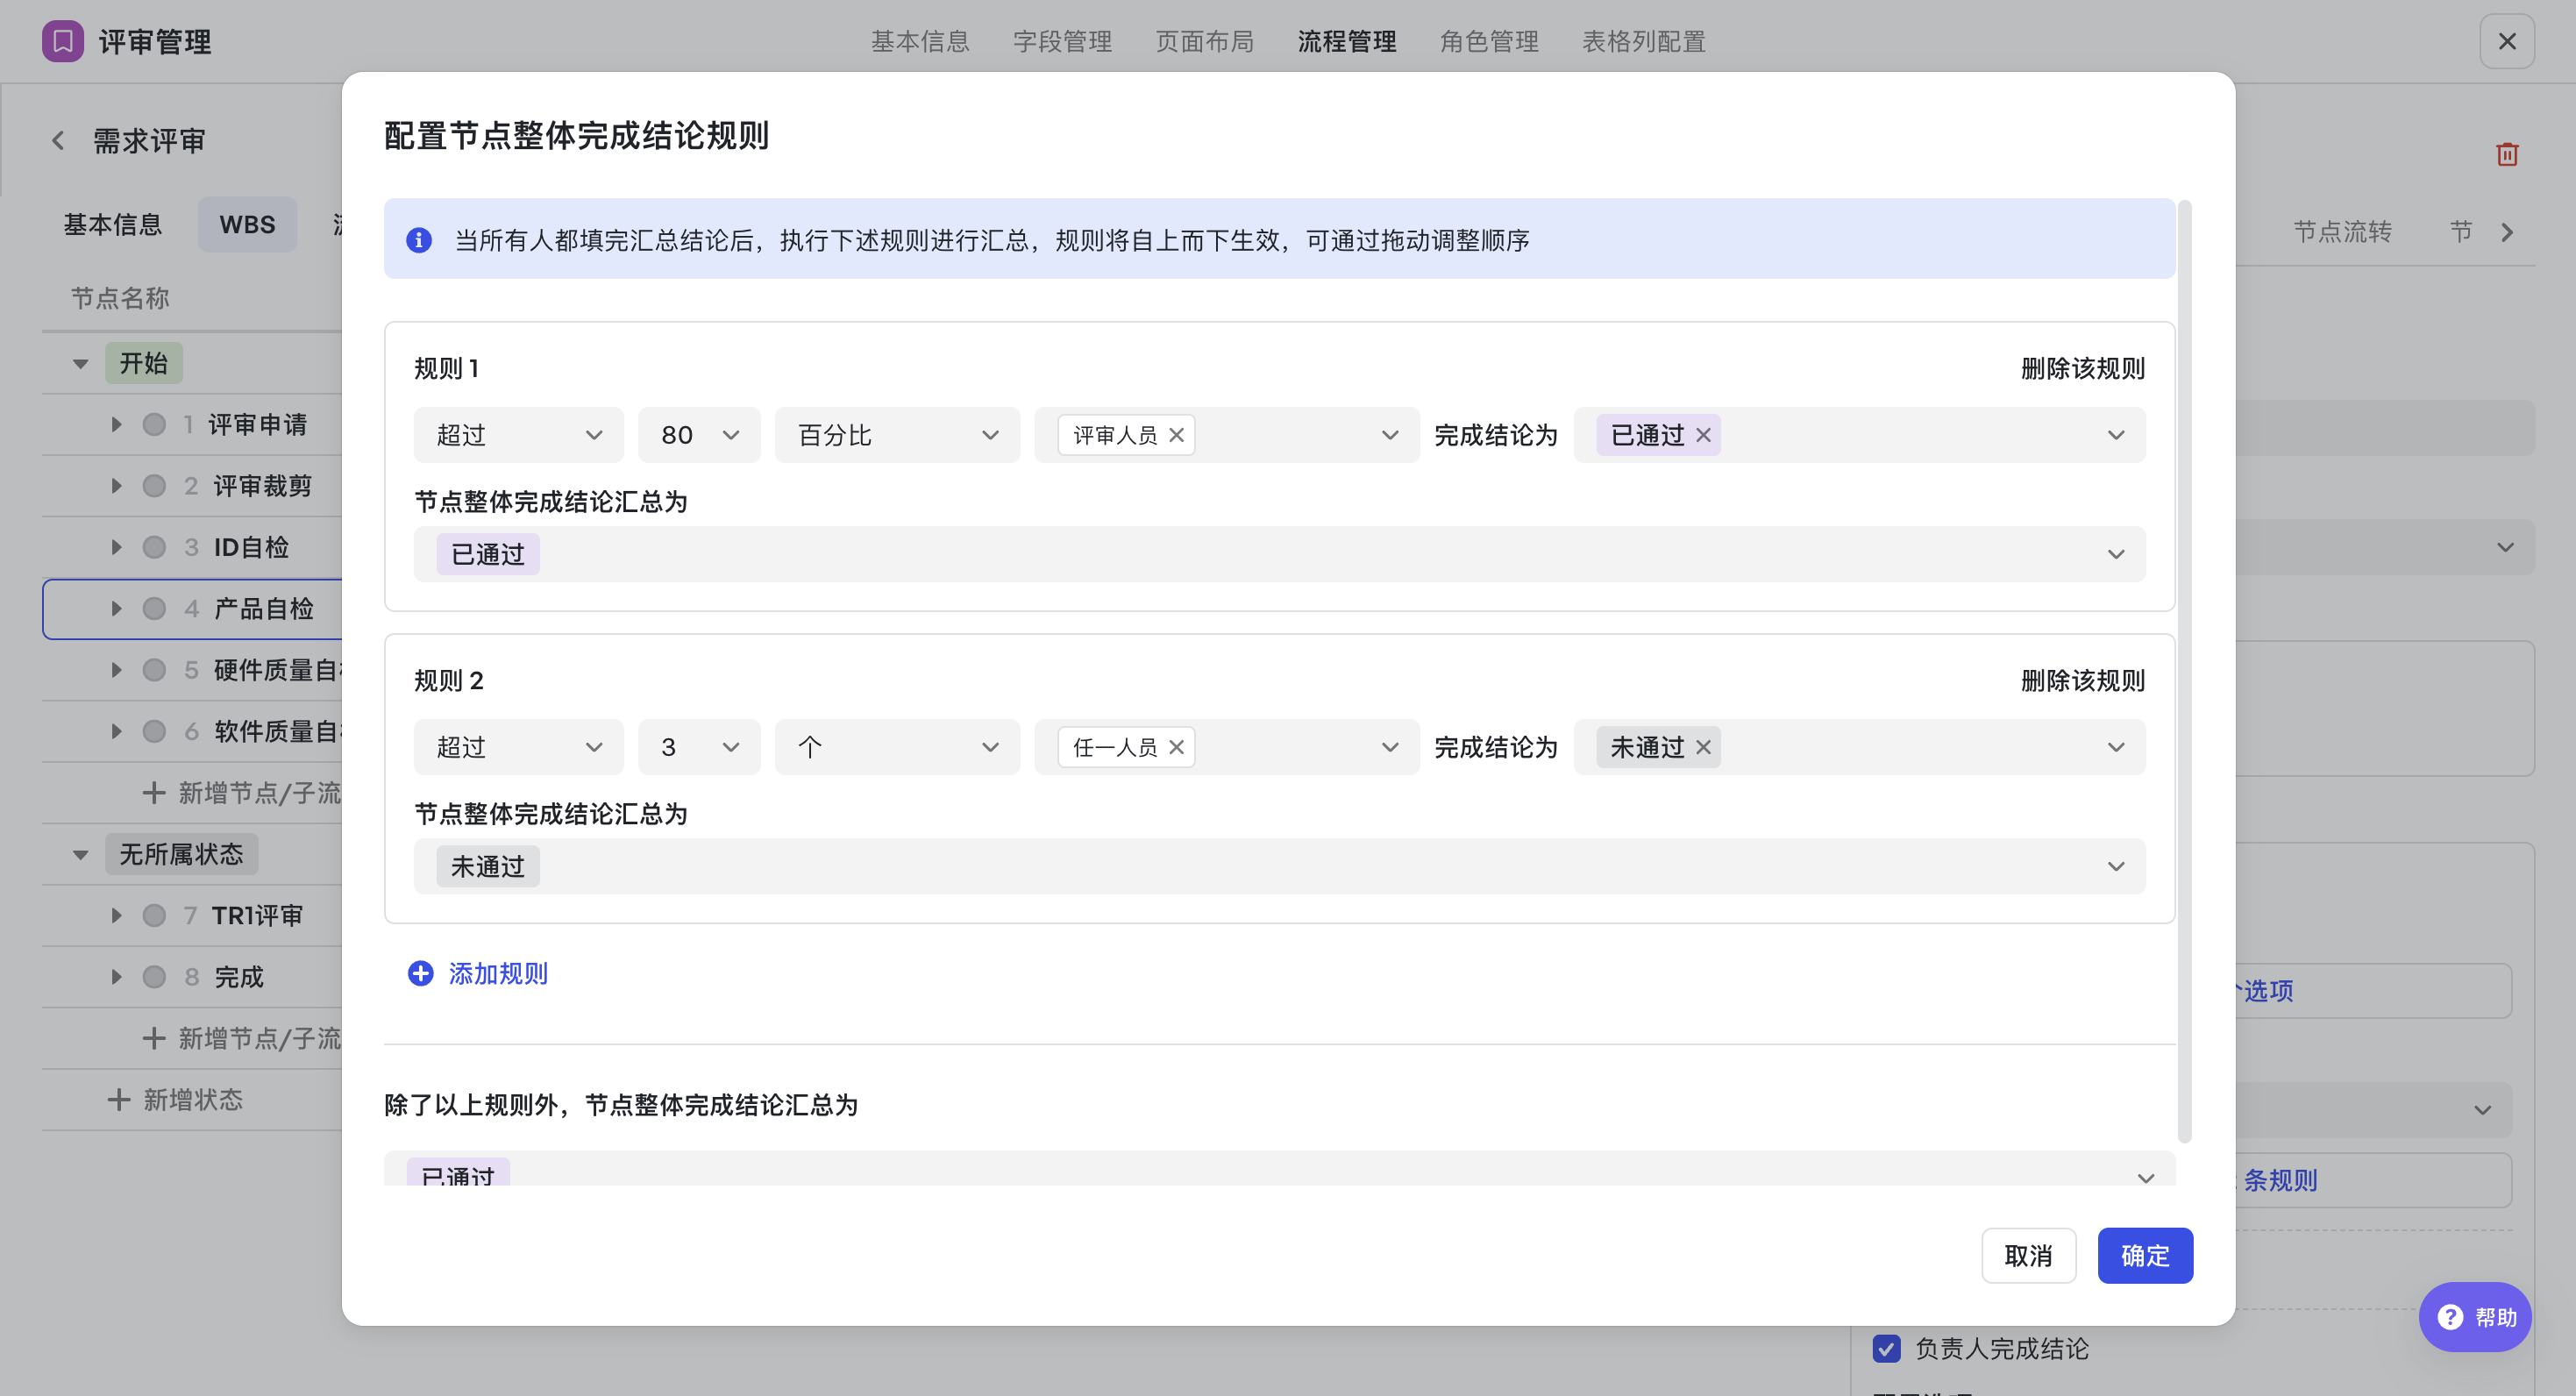Click the 评审管理 app logo icon
The width and height of the screenshot is (2576, 1396).
[x=62, y=41]
